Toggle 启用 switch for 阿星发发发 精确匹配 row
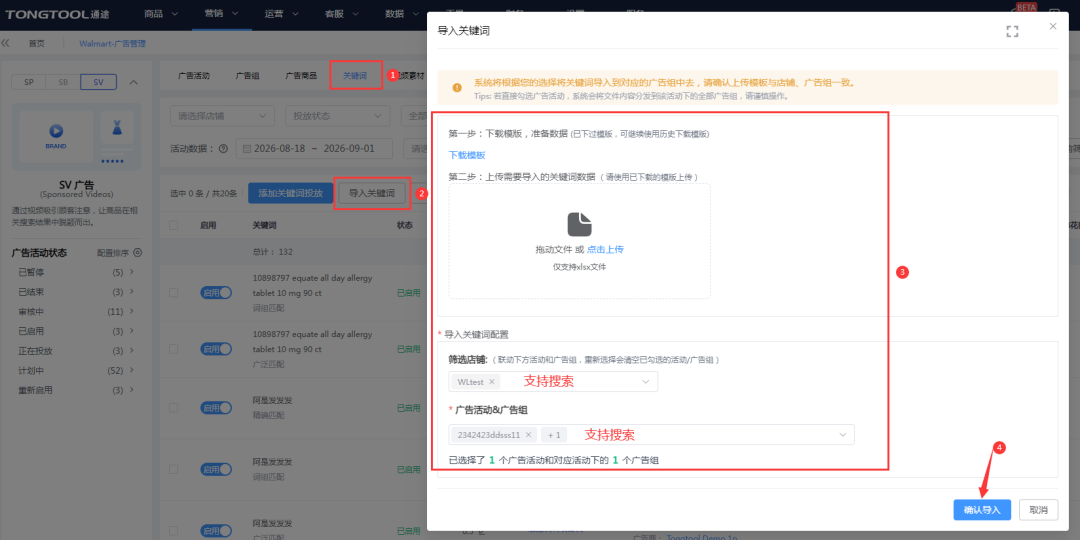 tap(216, 408)
